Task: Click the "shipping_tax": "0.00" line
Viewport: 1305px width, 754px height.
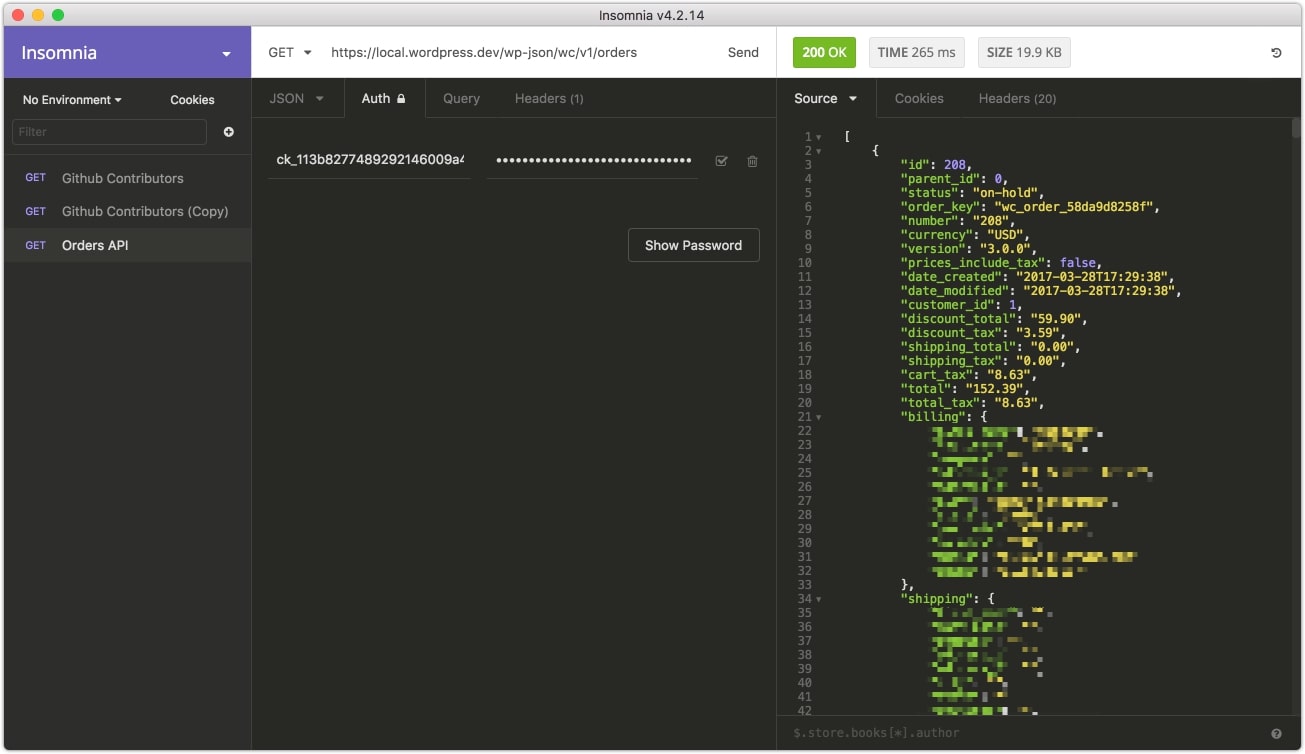Action: 982,361
